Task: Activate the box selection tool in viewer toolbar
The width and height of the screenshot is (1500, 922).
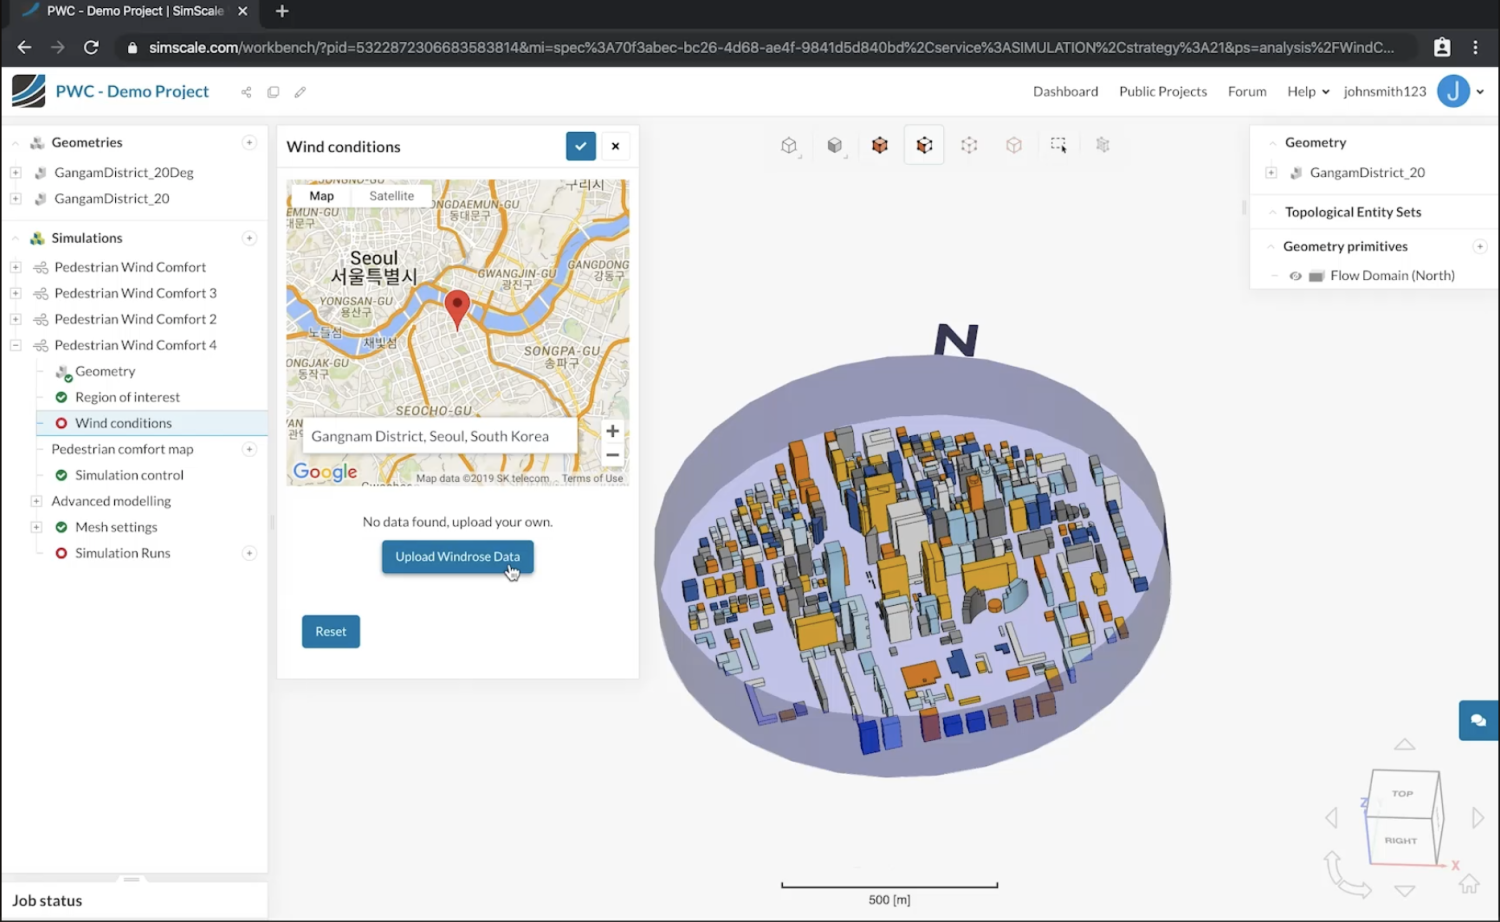Action: pyautogui.click(x=1058, y=145)
